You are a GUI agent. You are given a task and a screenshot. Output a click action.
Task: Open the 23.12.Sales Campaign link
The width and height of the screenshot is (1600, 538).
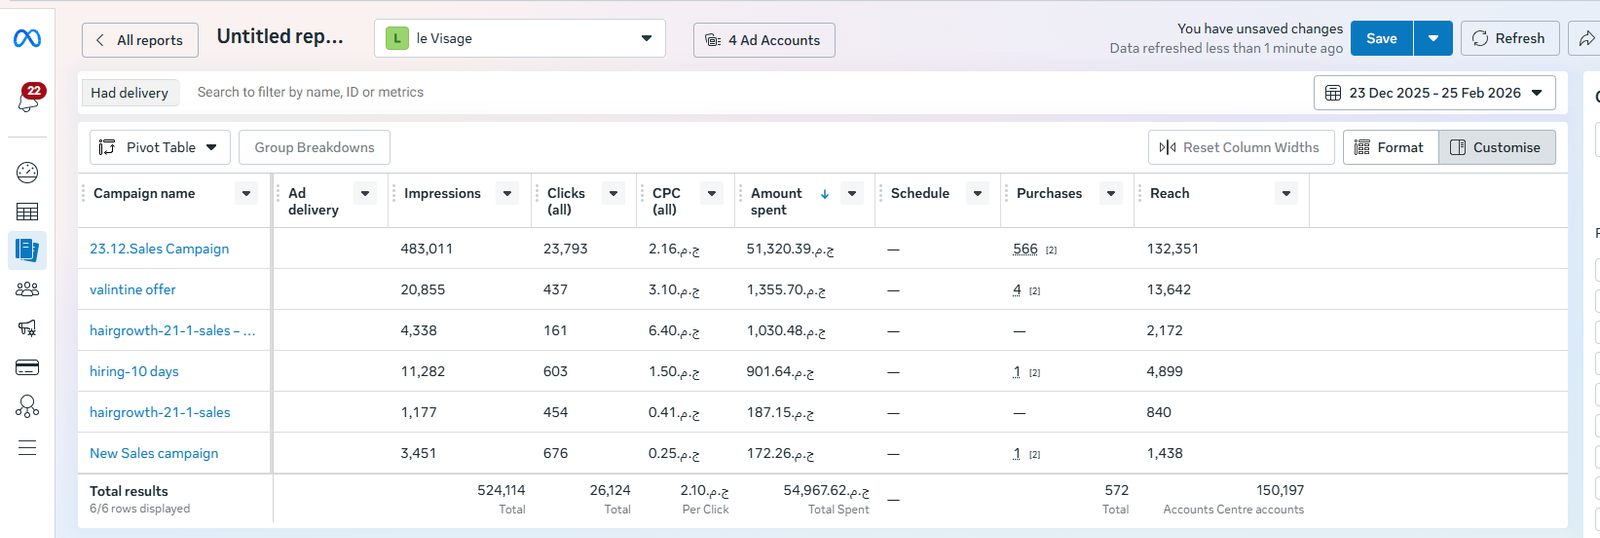point(159,249)
